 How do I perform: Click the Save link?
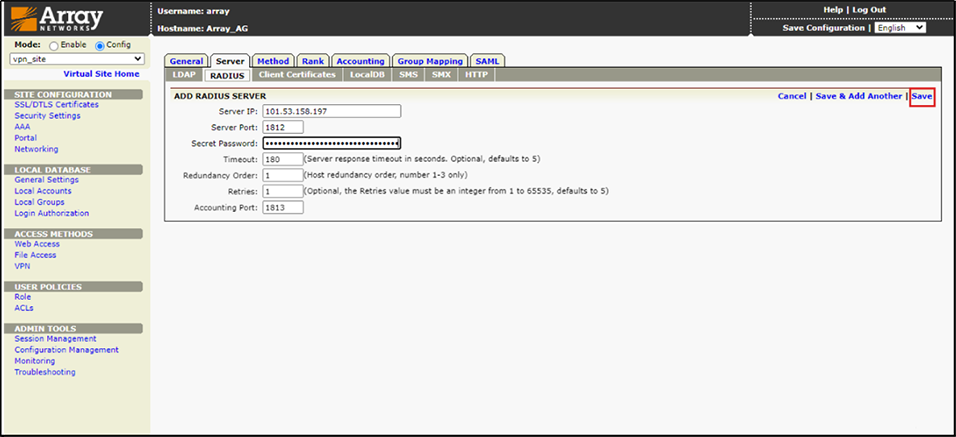(921, 96)
